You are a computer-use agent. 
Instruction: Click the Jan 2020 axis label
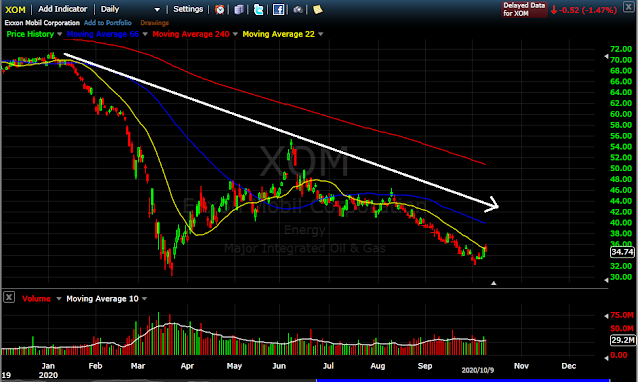[x=48, y=370]
